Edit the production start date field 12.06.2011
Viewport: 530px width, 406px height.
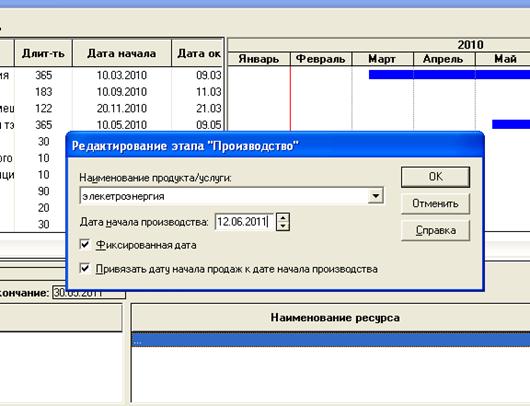point(244,222)
